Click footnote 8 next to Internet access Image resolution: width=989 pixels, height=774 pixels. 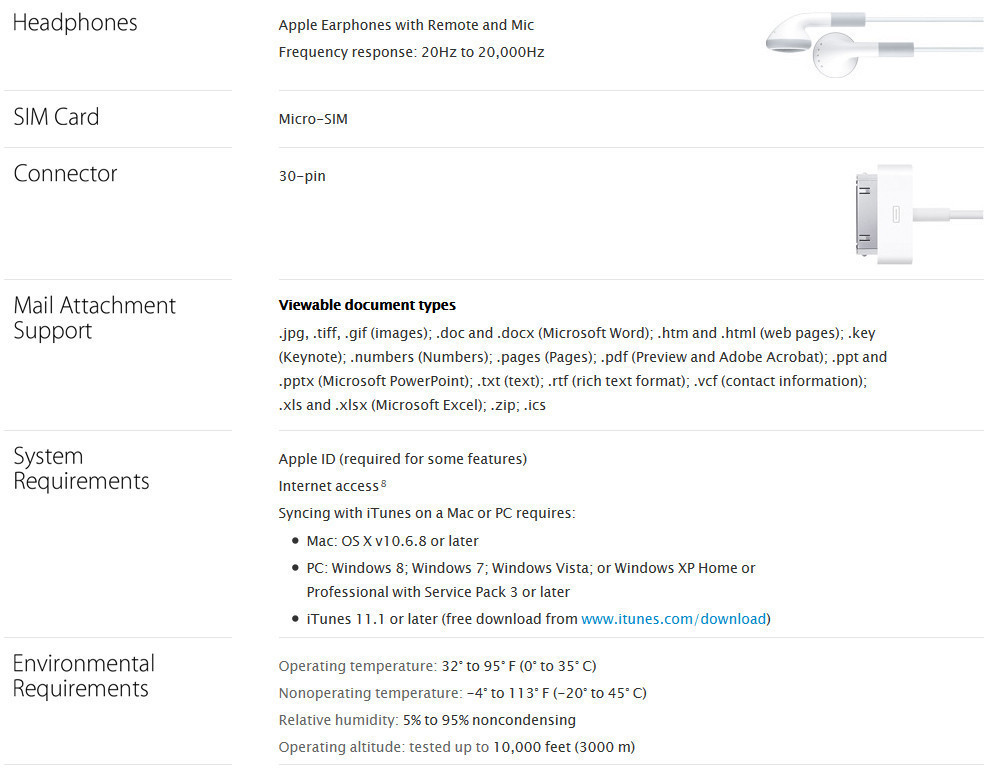click(x=383, y=484)
